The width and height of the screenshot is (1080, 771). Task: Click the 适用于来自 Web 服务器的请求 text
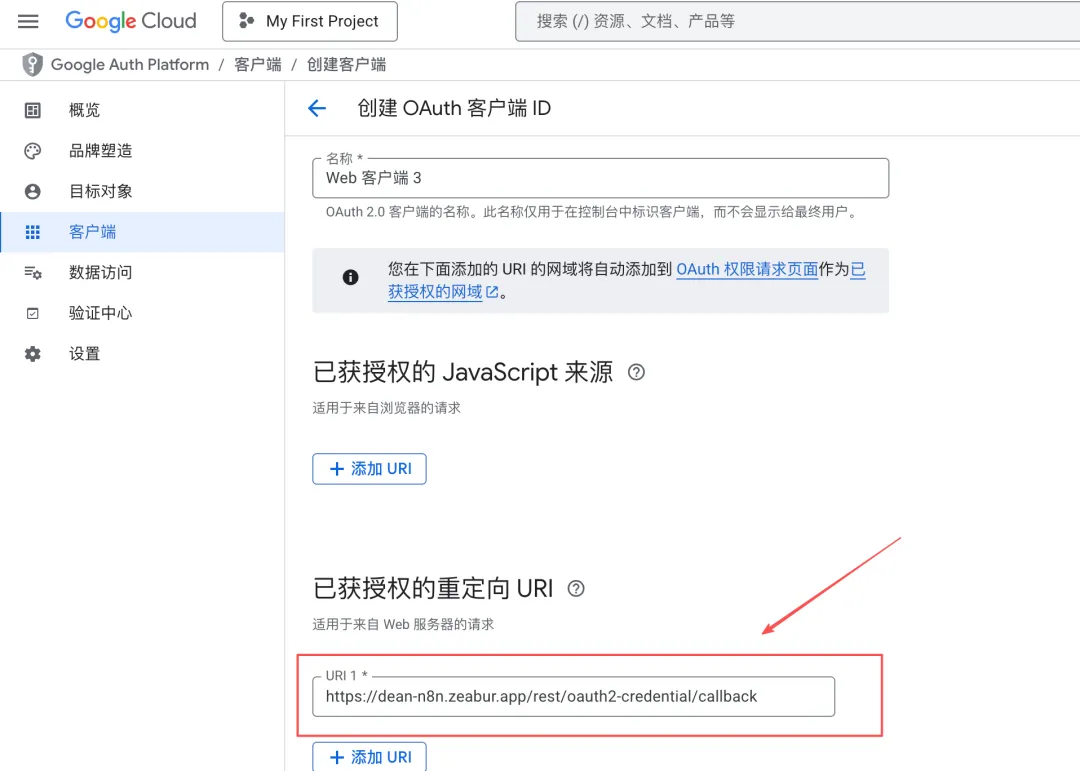coord(403,624)
